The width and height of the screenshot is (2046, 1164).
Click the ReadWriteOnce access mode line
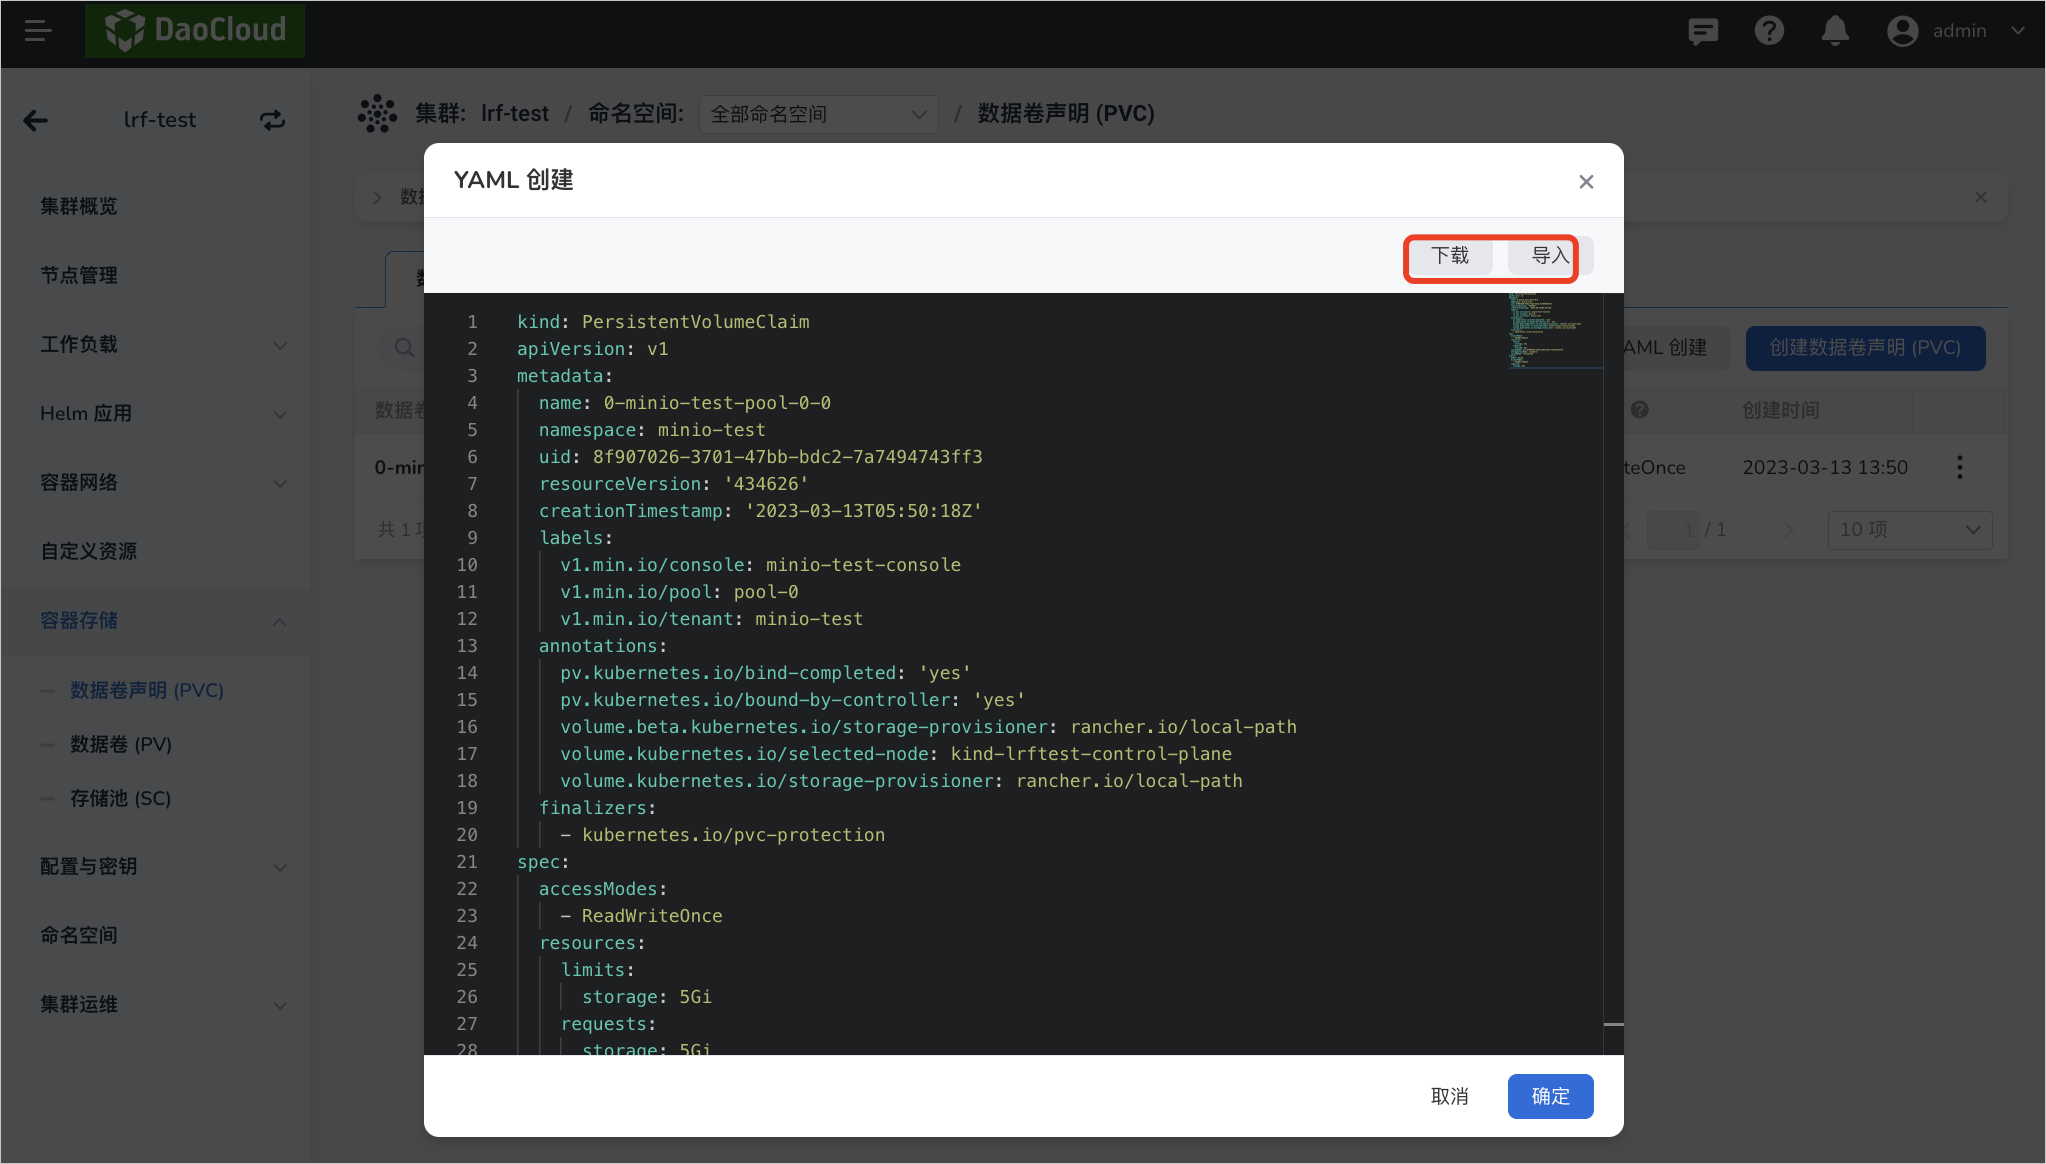coord(641,916)
